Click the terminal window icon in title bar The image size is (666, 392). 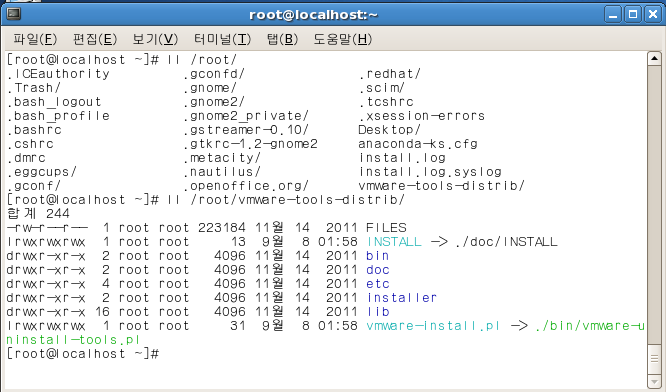pos(14,14)
